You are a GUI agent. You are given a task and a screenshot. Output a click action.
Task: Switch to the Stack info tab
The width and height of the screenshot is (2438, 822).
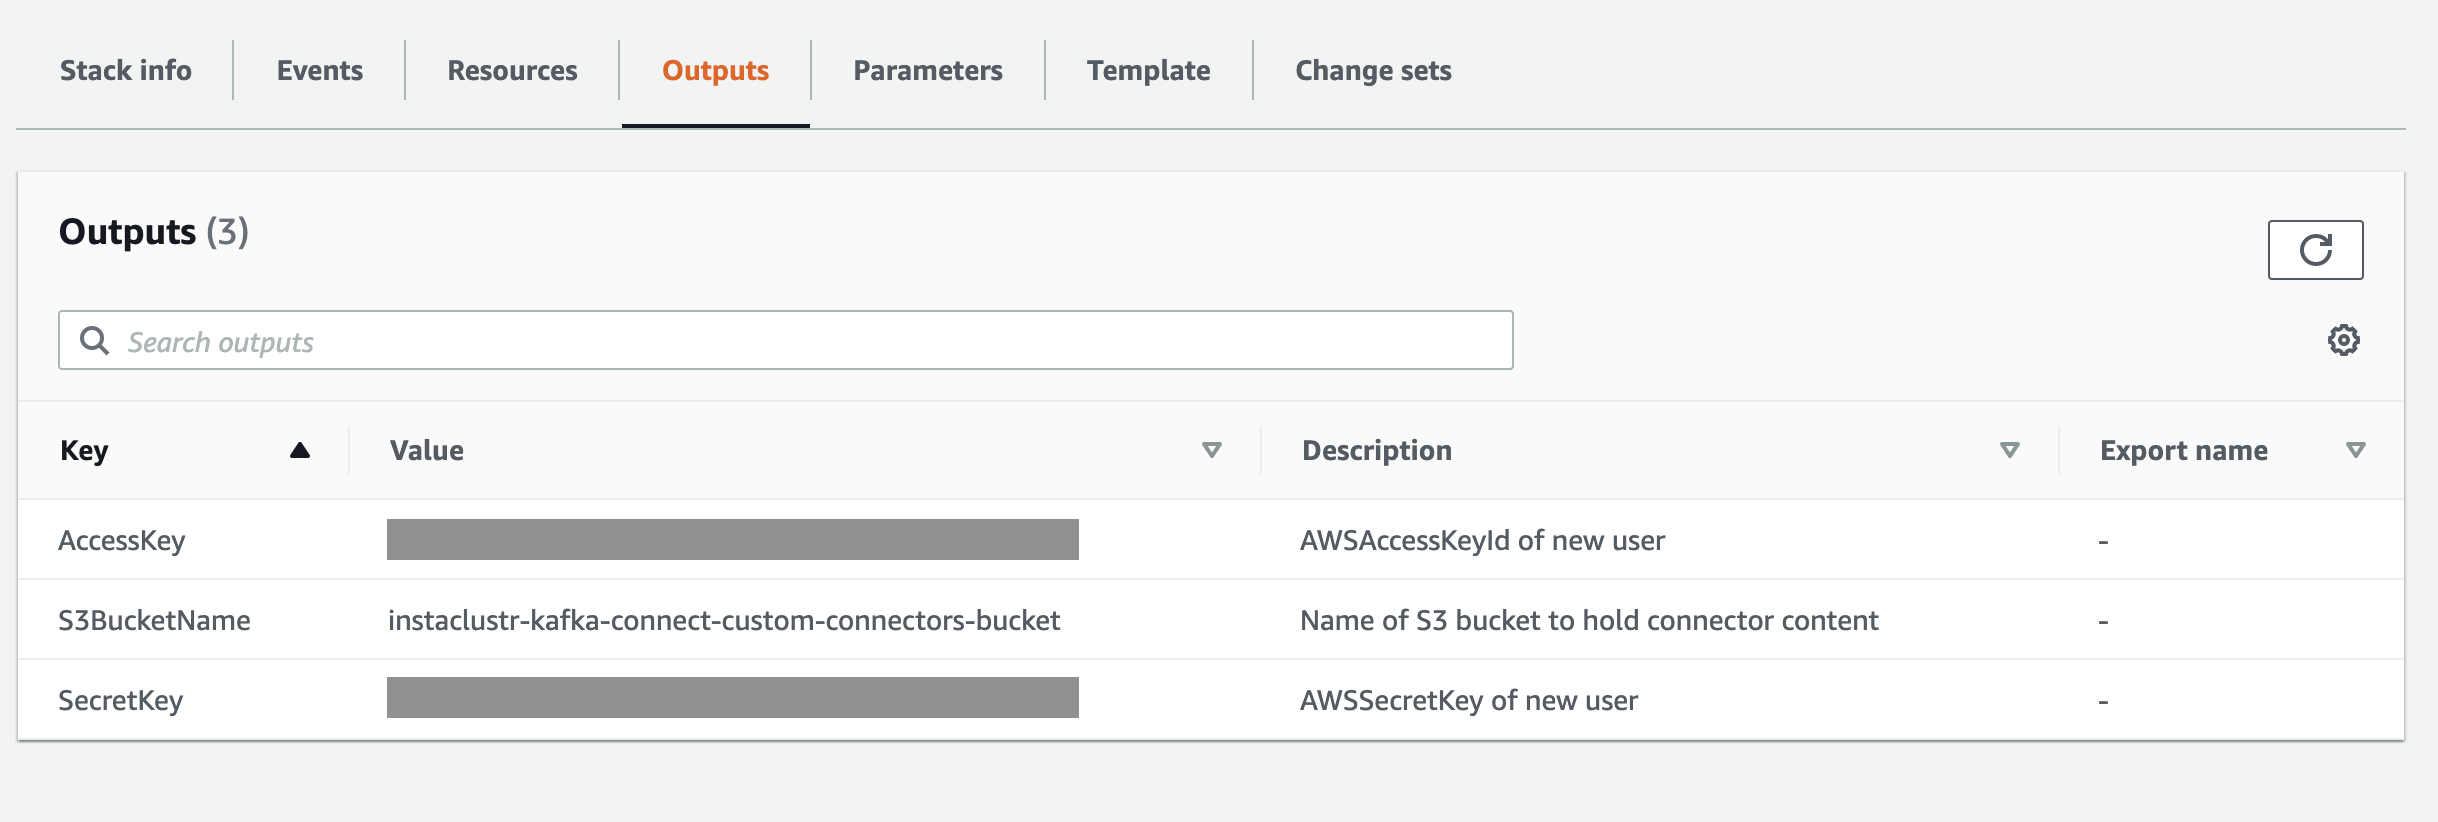(126, 71)
